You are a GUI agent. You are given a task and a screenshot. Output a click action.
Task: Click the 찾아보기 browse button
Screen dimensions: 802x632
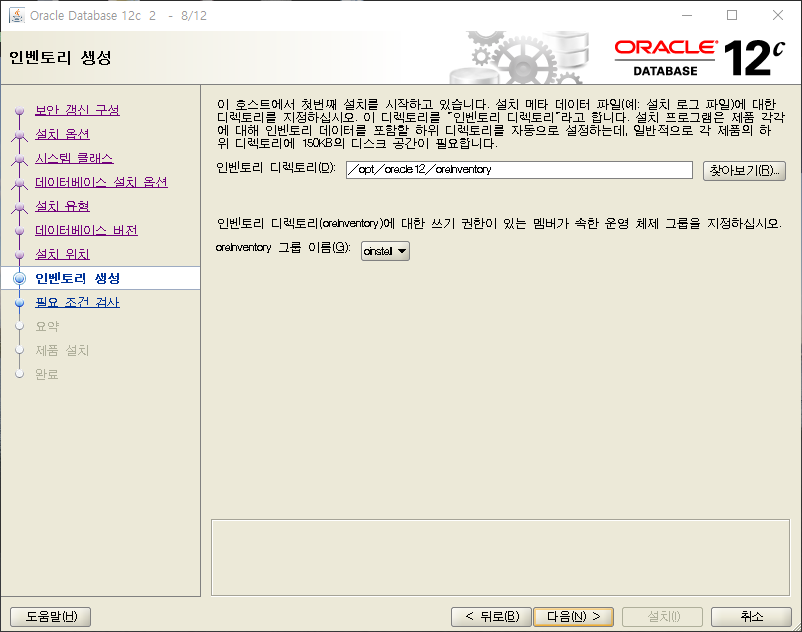tap(744, 170)
